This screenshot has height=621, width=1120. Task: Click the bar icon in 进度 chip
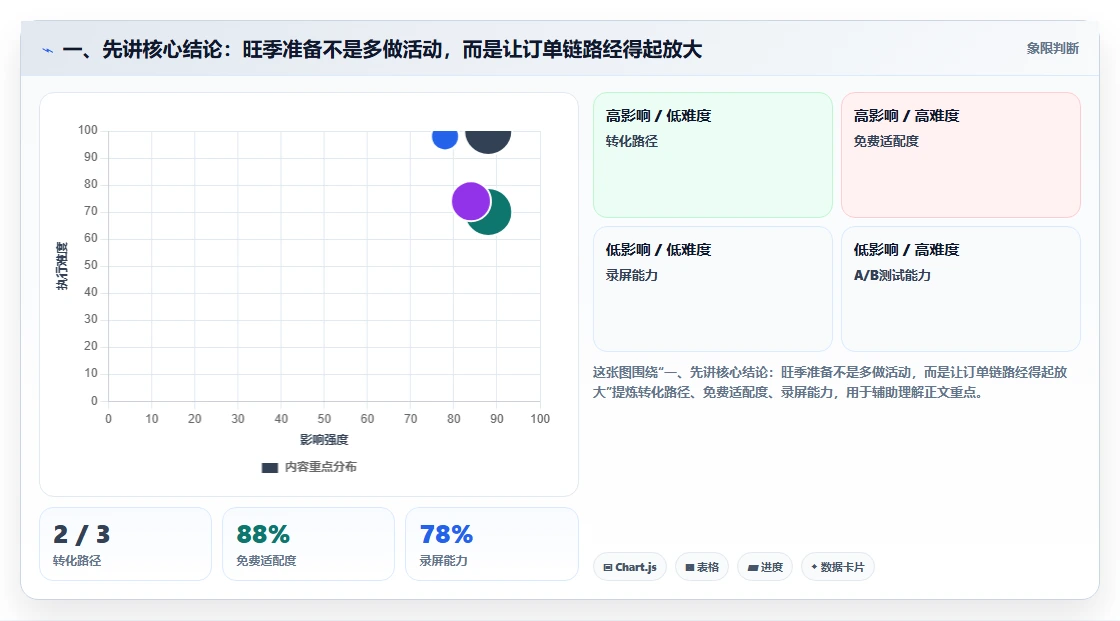coord(753,567)
